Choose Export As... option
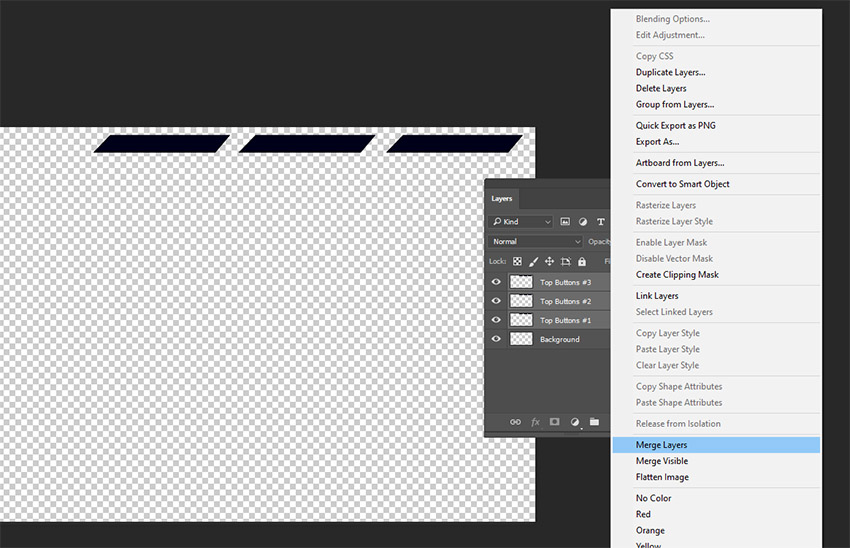The height and width of the screenshot is (548, 850). pyautogui.click(x=658, y=142)
